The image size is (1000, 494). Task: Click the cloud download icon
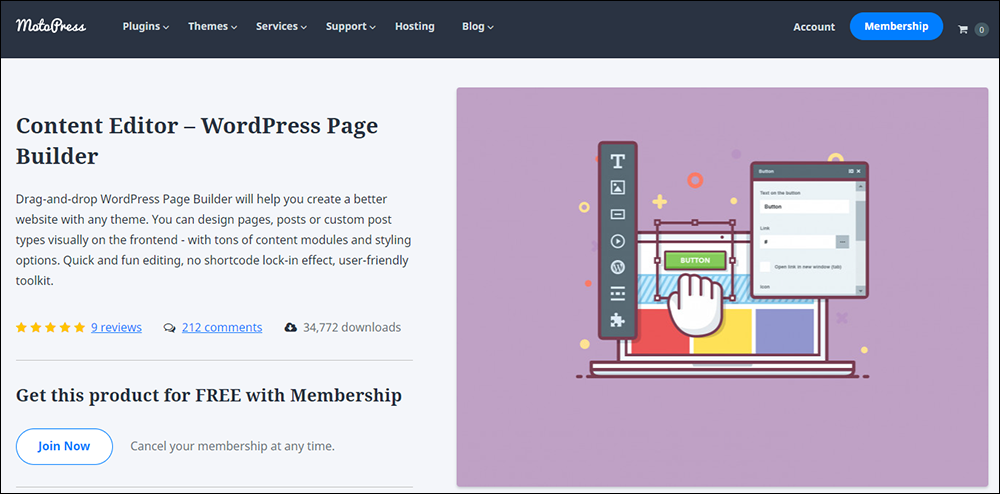[x=290, y=328]
